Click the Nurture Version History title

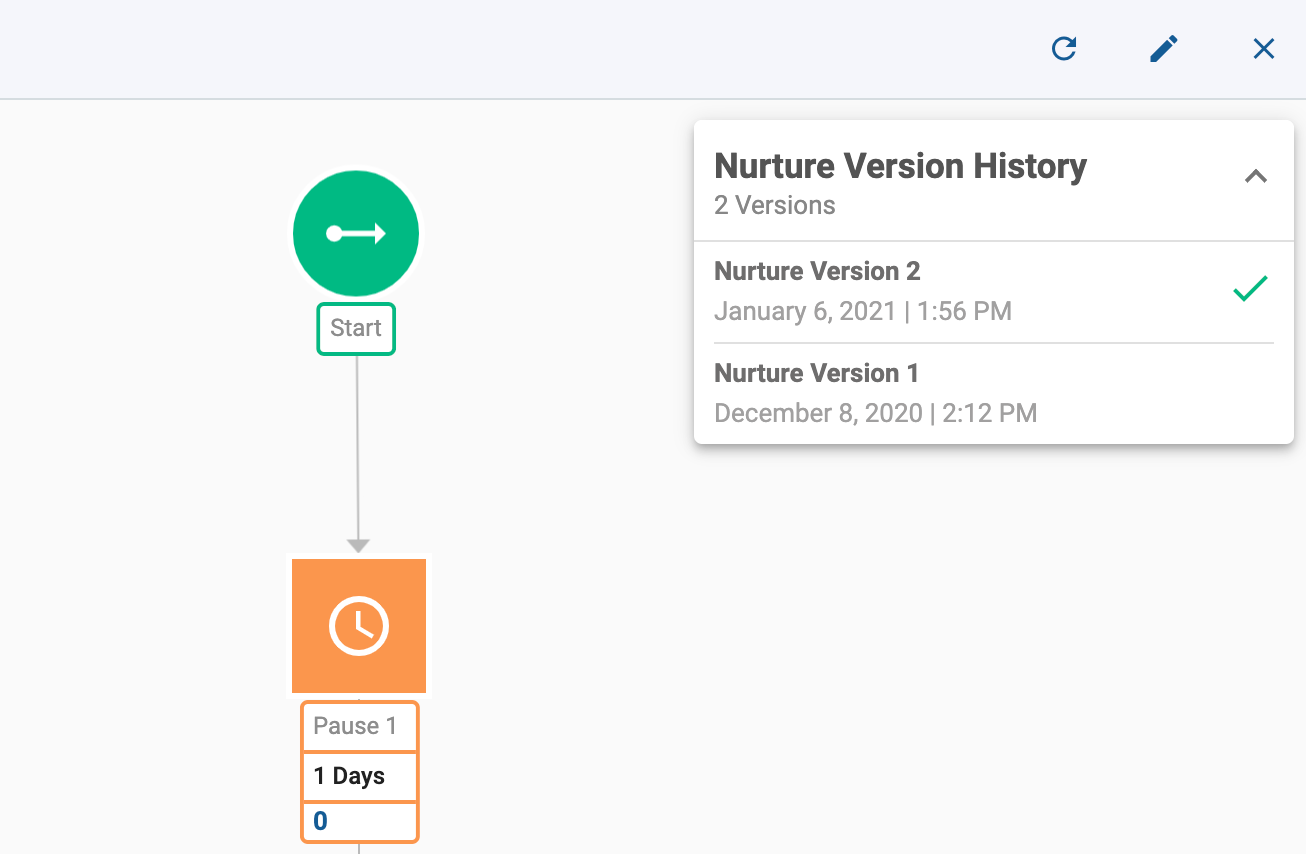coord(900,166)
